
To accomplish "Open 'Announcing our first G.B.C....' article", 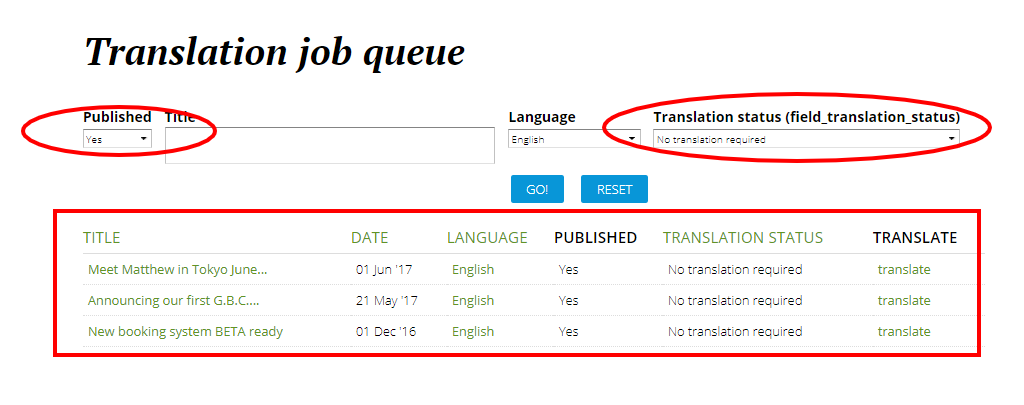I will (173, 300).
